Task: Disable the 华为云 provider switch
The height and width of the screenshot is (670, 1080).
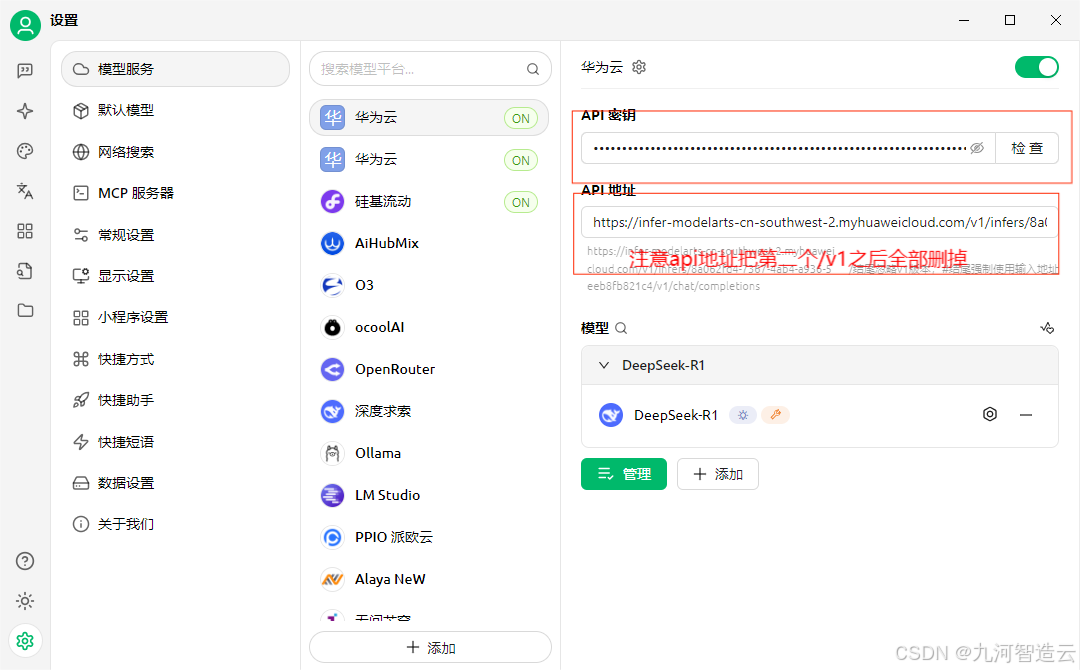Action: coord(1036,67)
